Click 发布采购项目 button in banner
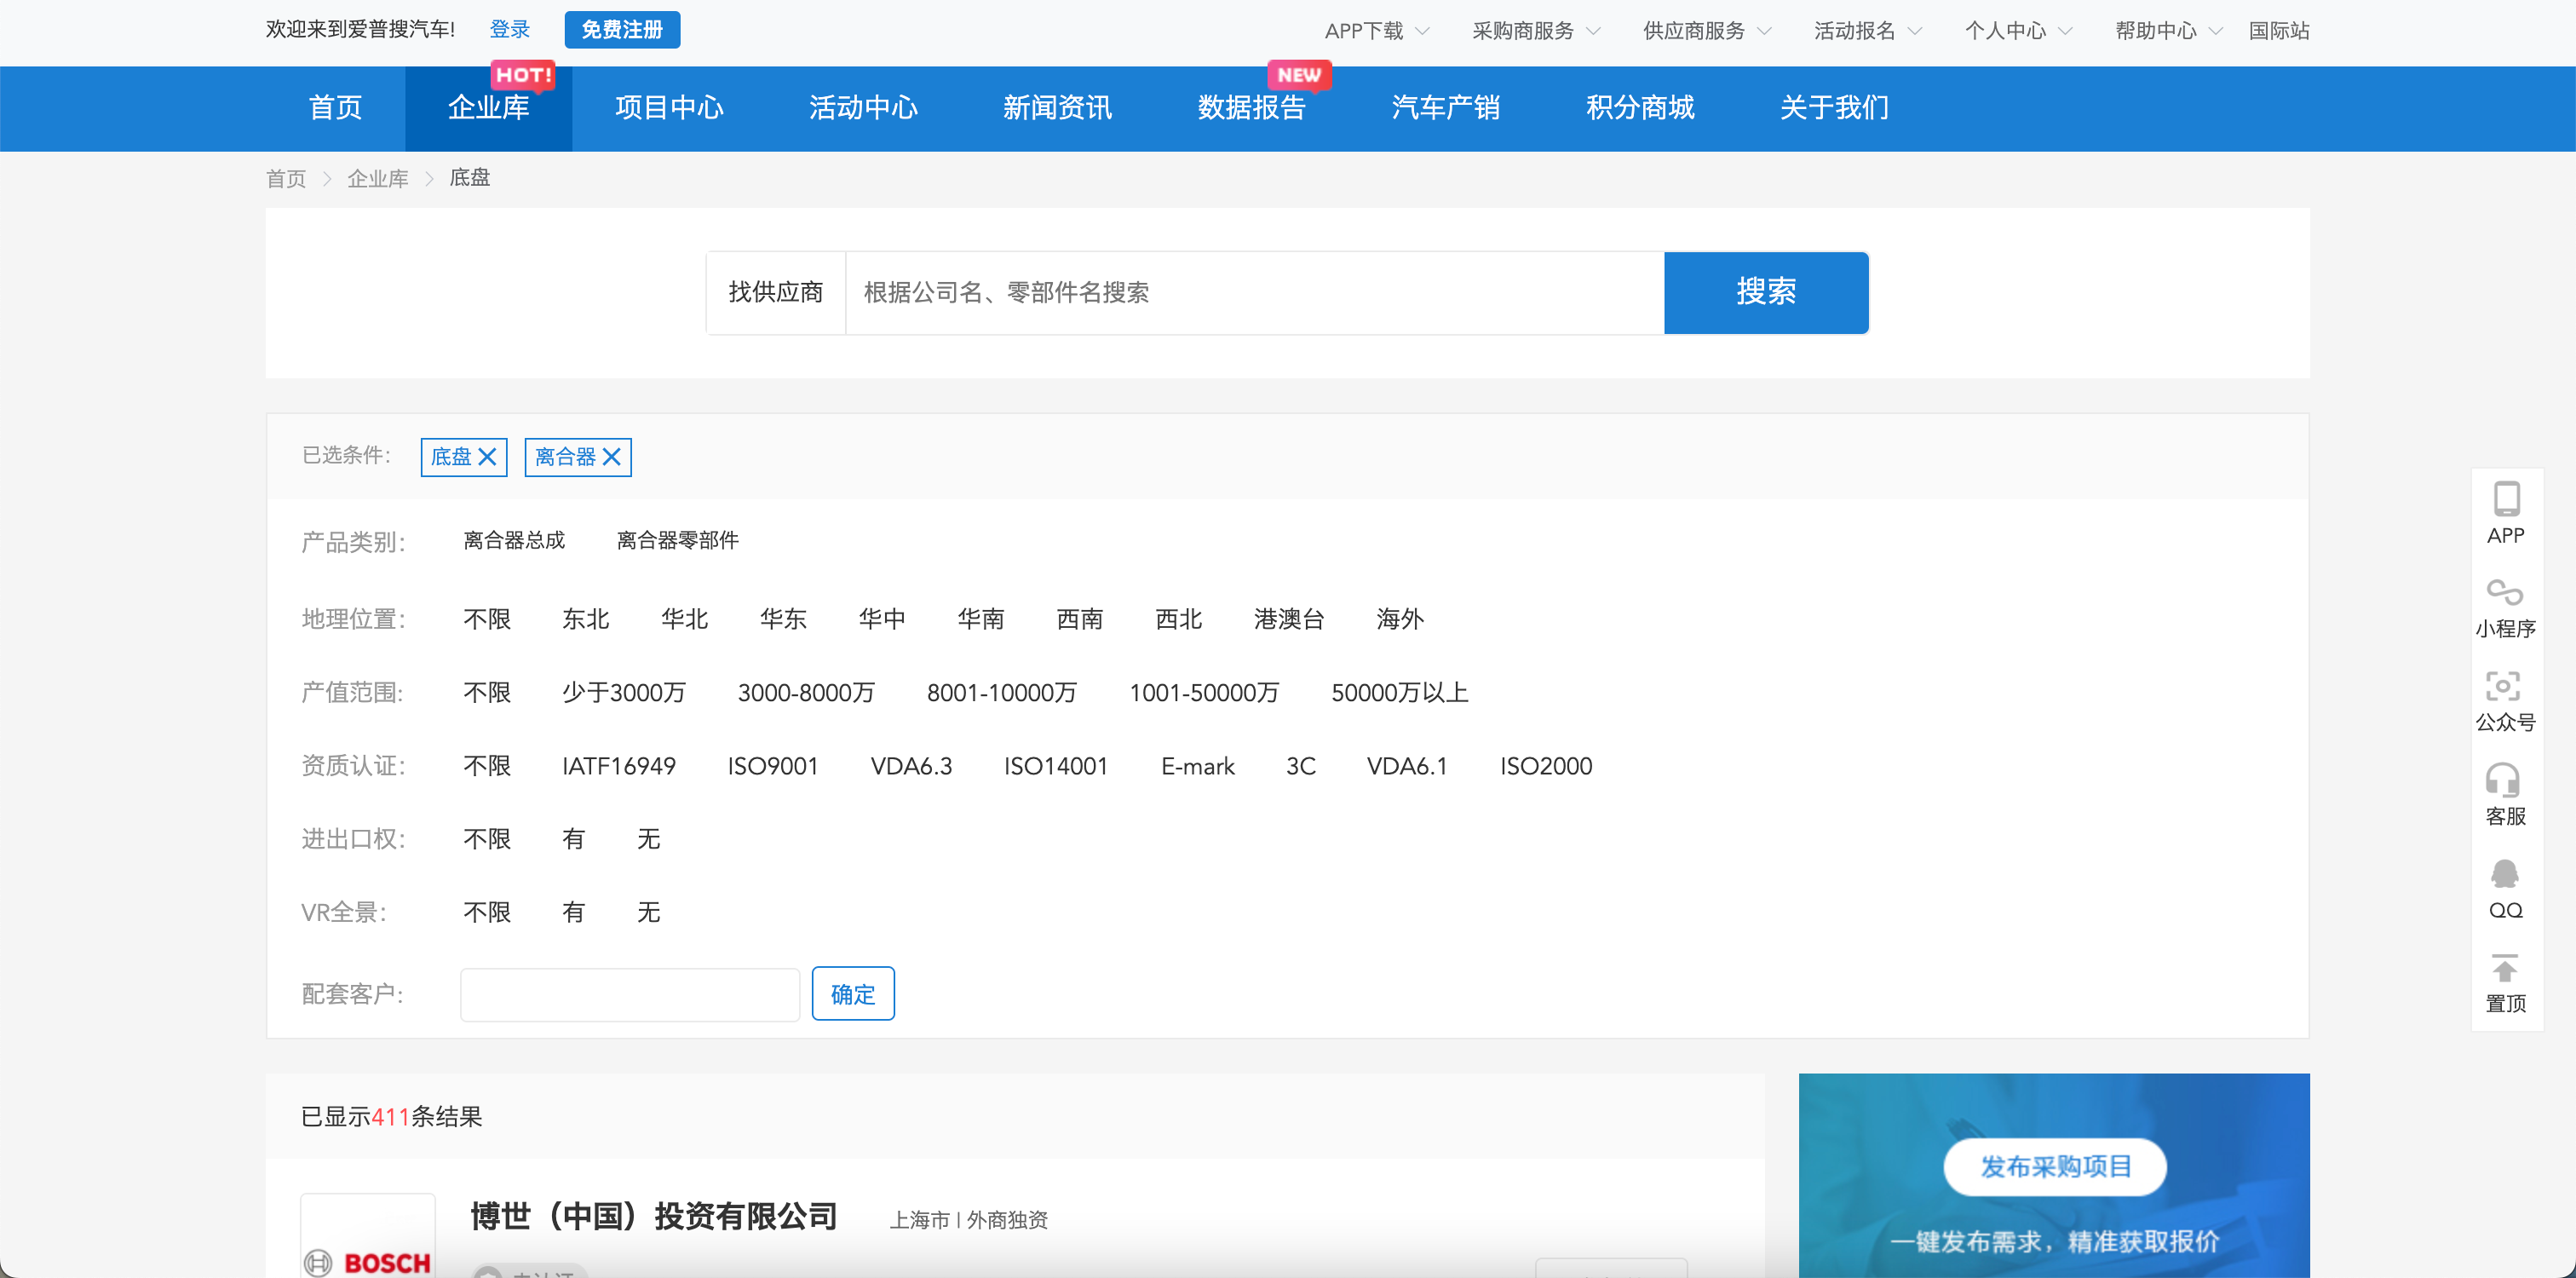This screenshot has height=1278, width=2576. click(2055, 1167)
